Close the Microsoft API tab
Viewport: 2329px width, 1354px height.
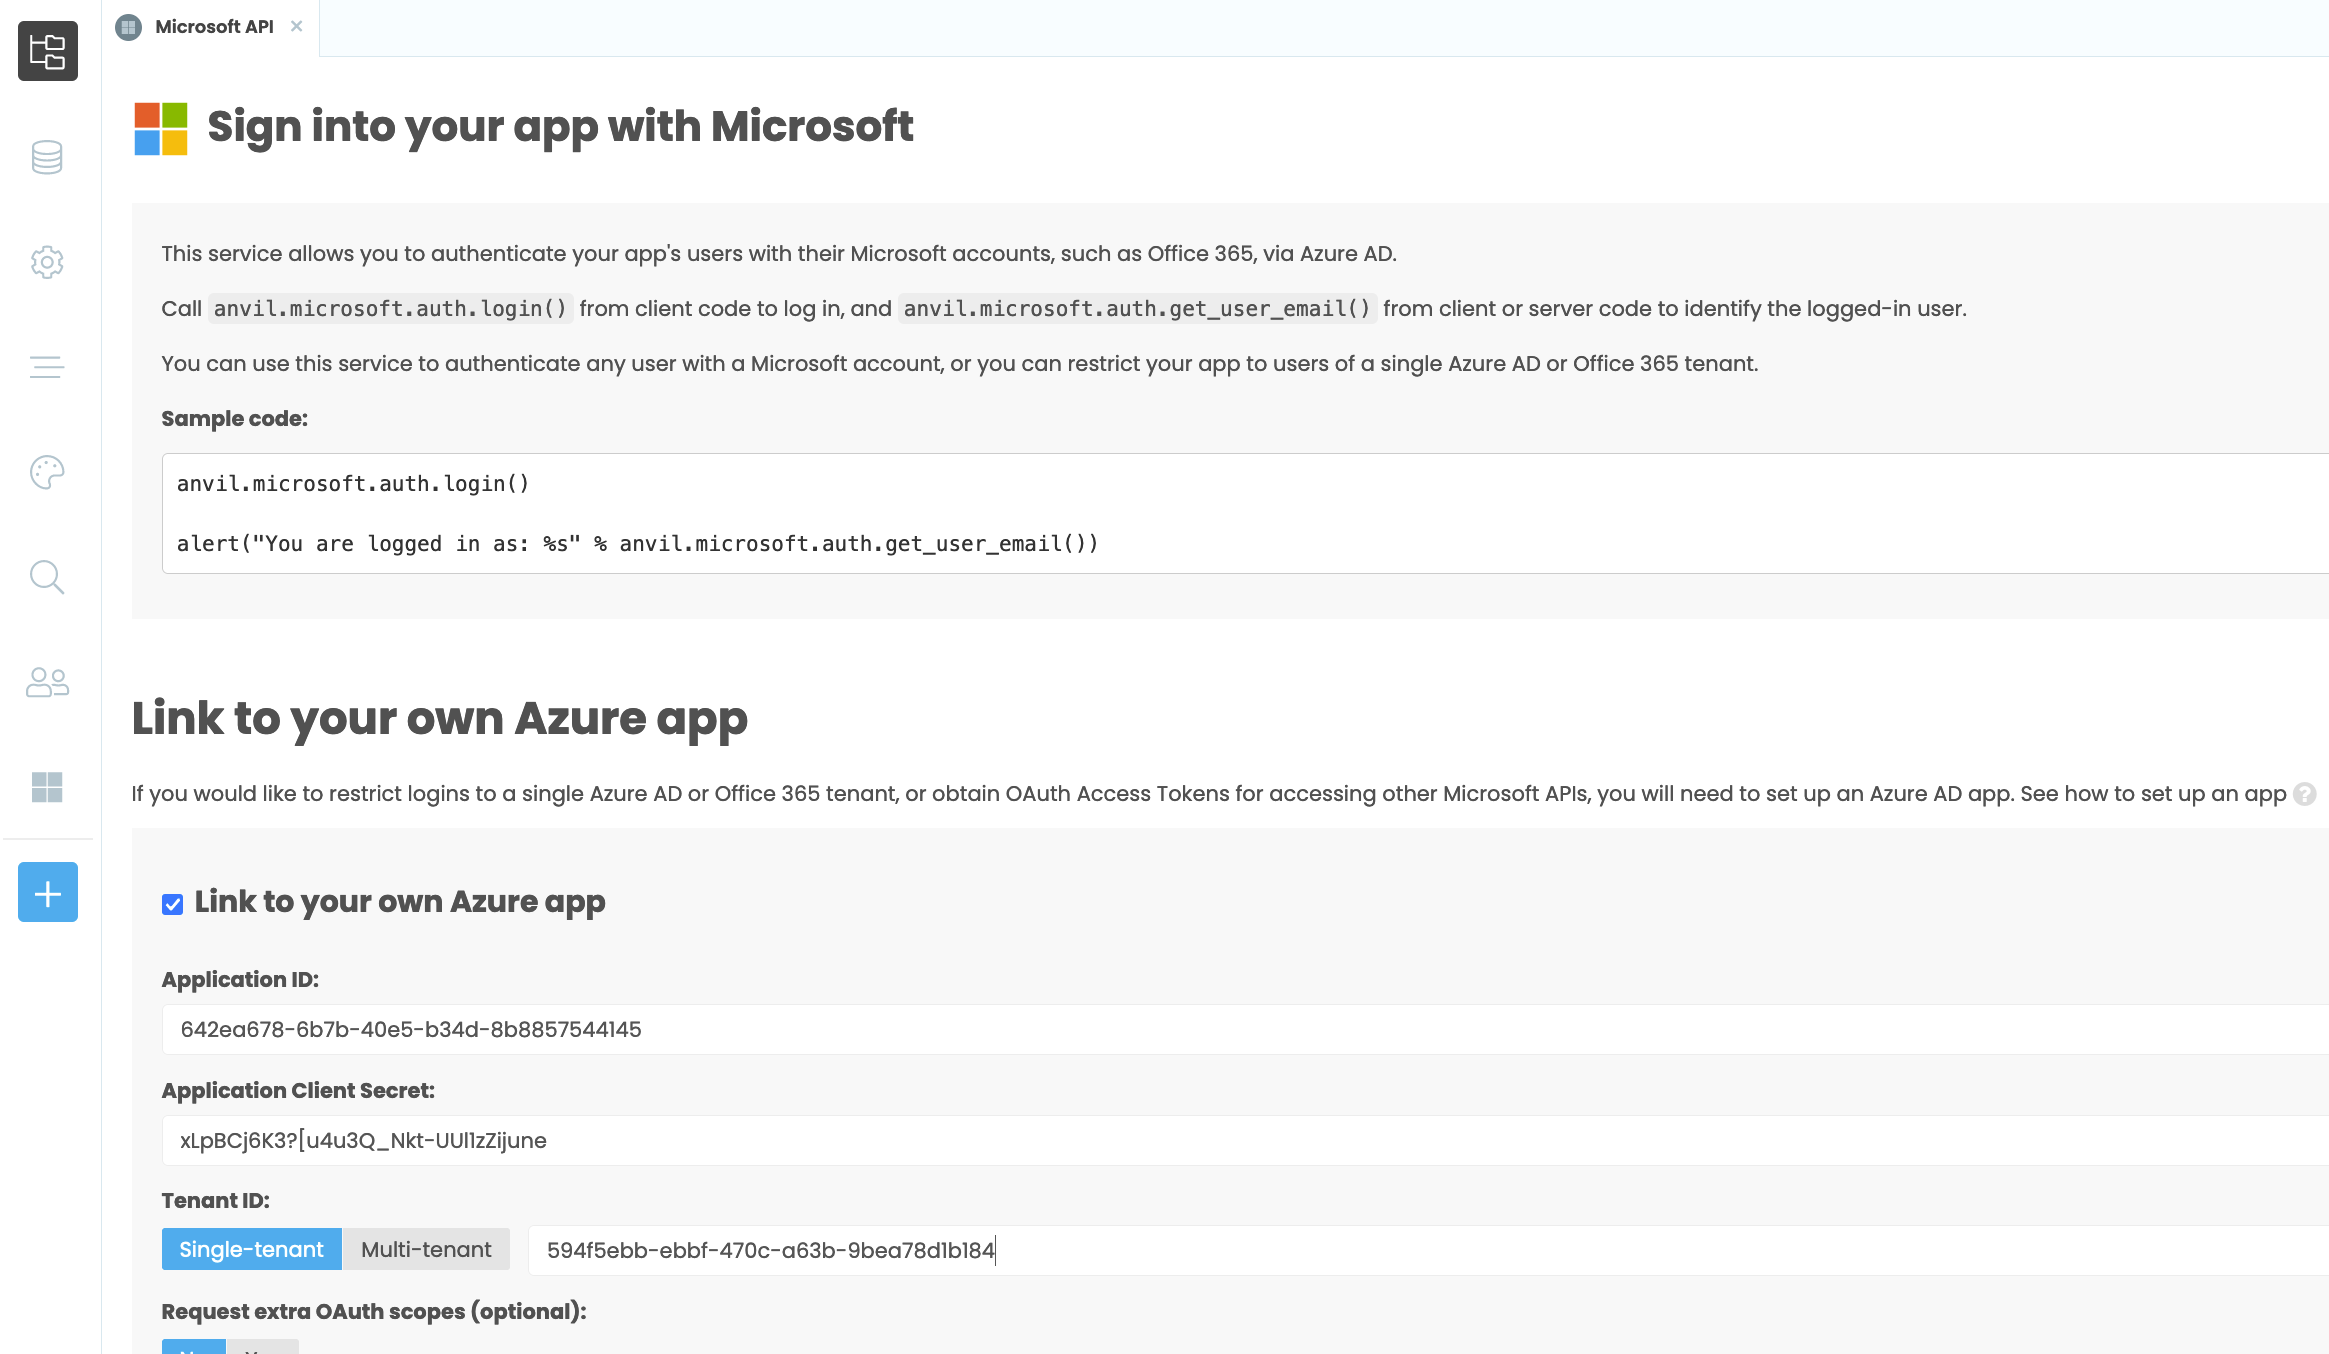point(296,27)
